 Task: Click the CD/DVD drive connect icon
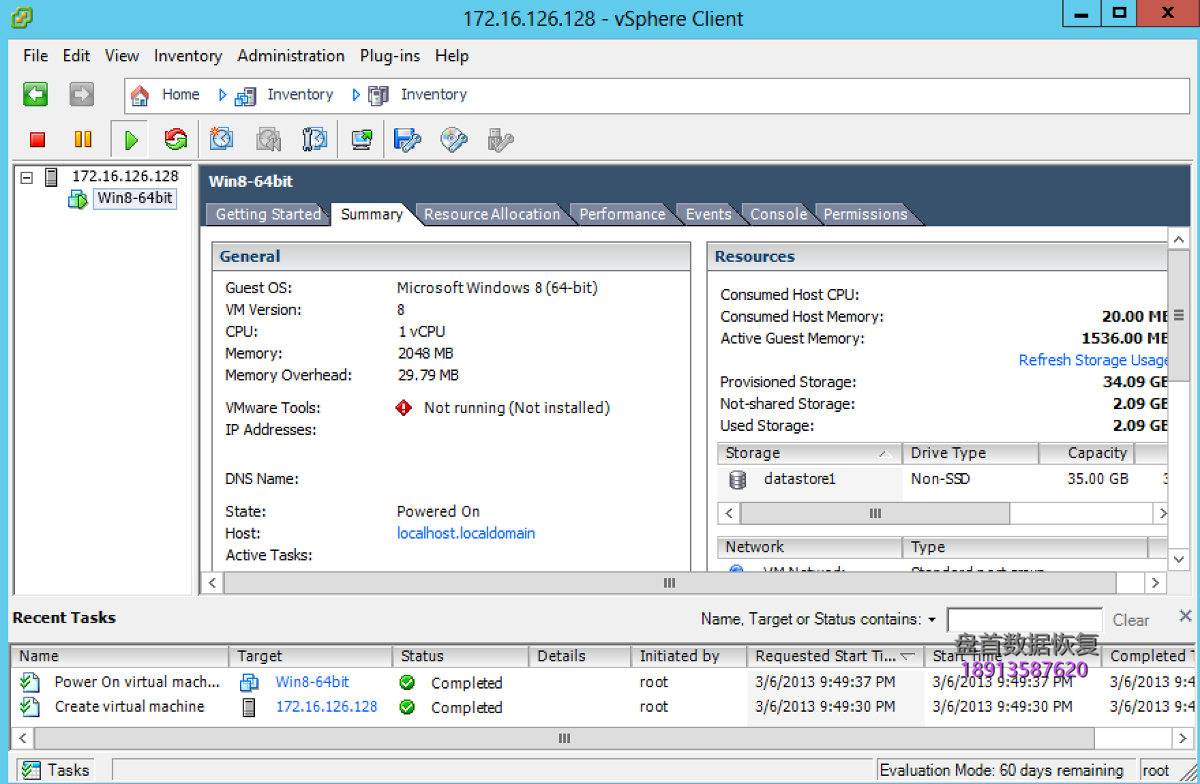tap(454, 140)
